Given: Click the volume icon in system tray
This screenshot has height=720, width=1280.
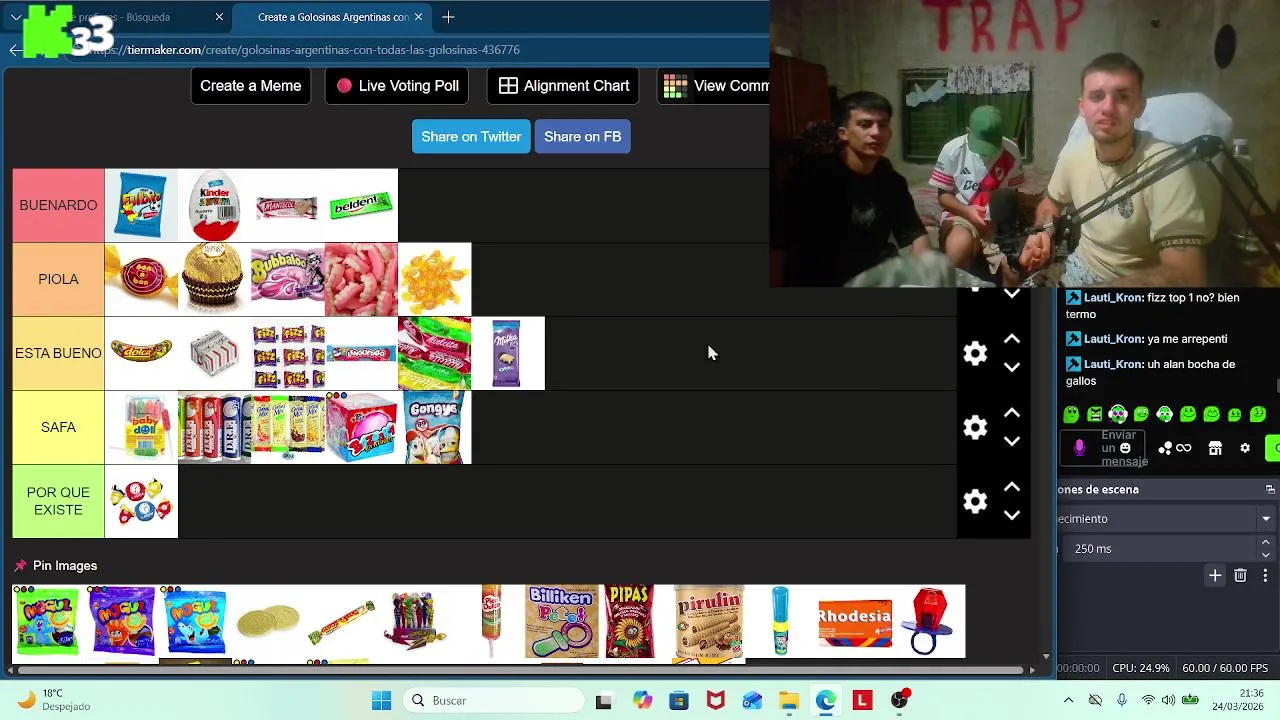Looking at the screenshot, I should pos(1168,701).
